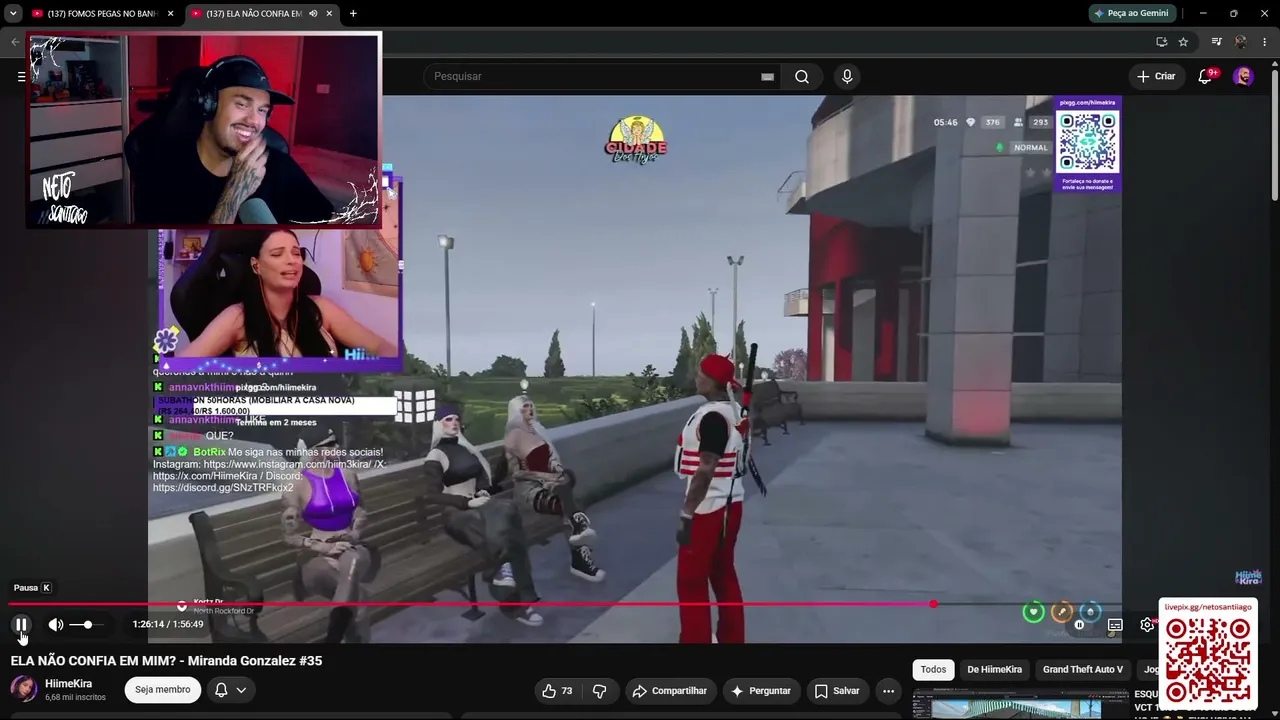Close the FOMOS PEGAS browser tab
Image resolution: width=1280 pixels, height=720 pixels.
170,14
